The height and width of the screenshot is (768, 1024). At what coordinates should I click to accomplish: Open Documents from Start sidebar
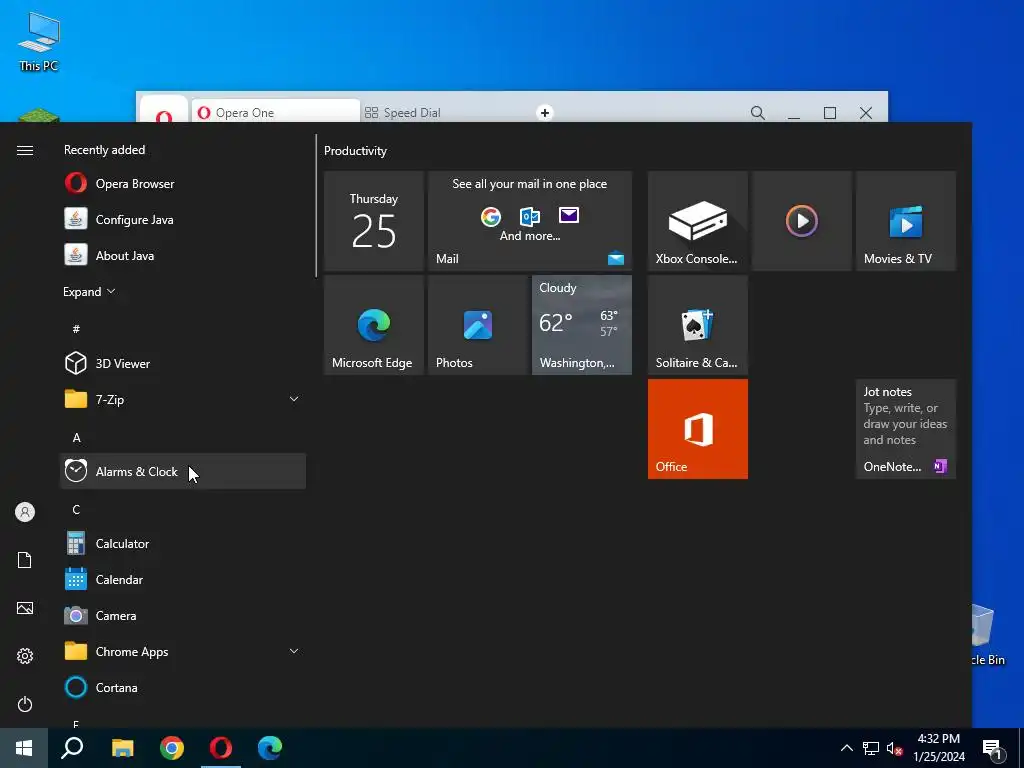point(25,560)
